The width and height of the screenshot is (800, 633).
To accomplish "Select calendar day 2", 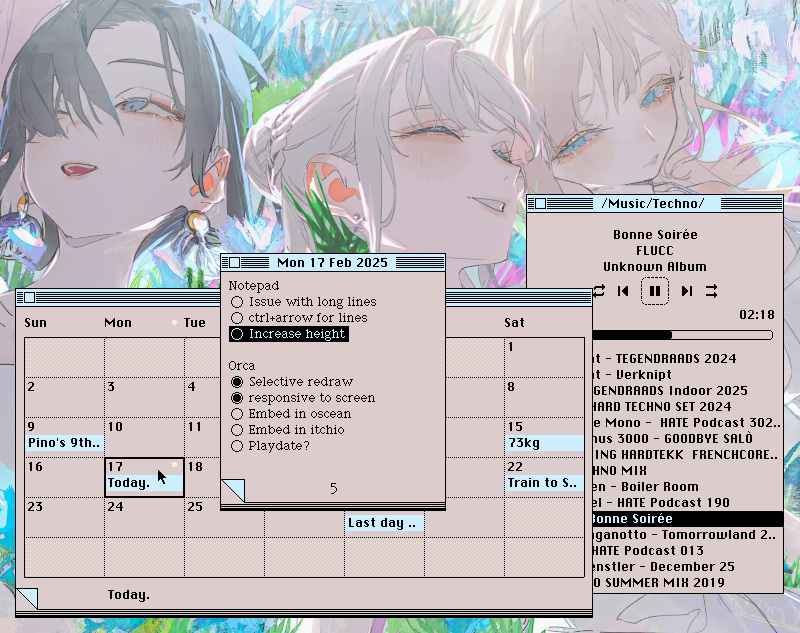I will coord(64,397).
